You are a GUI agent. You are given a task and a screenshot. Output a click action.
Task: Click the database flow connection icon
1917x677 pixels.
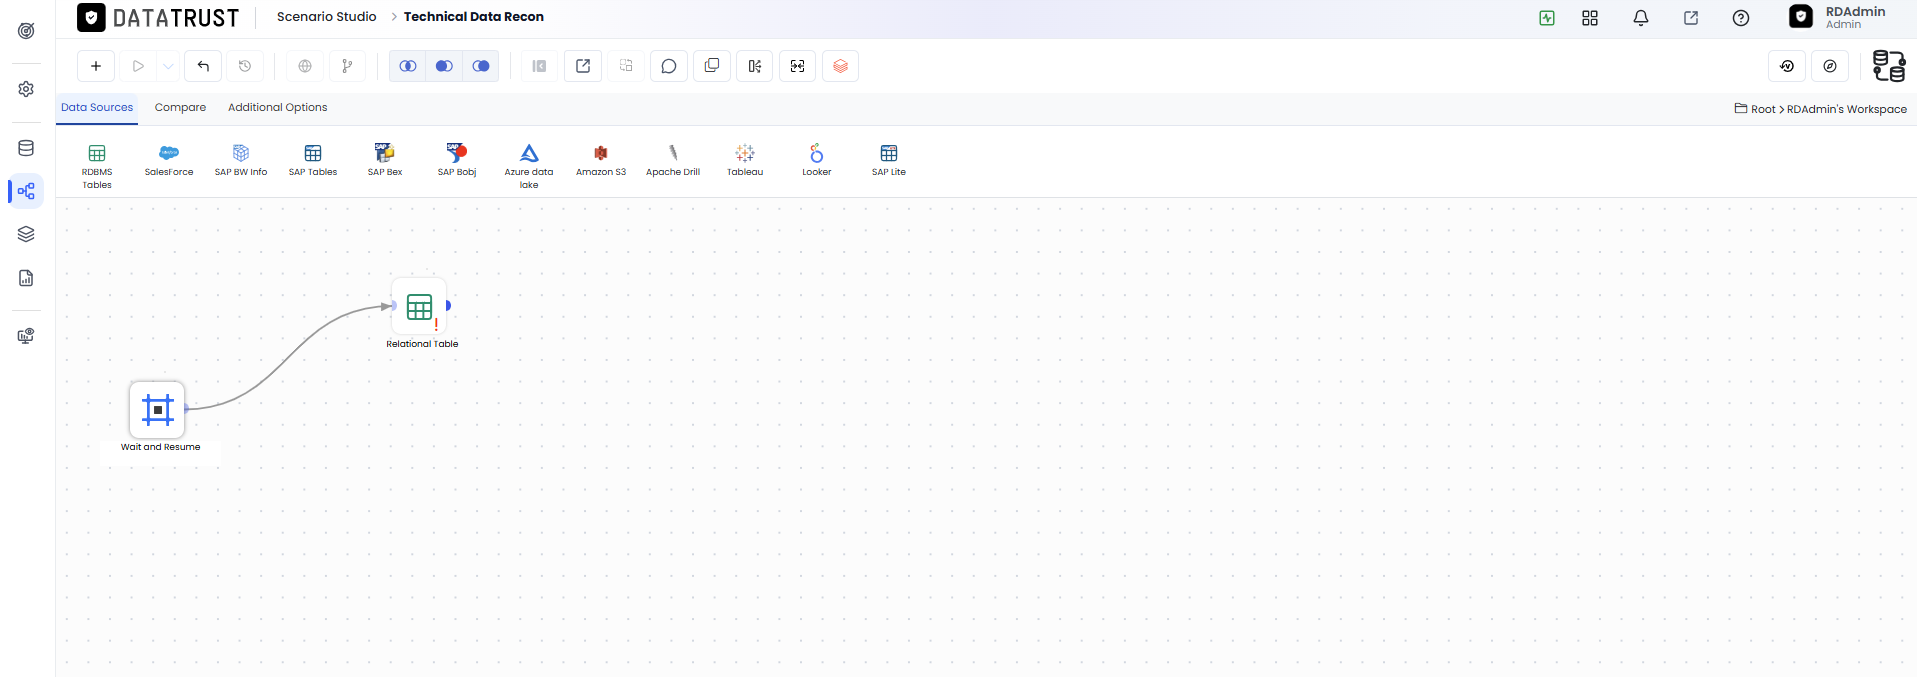1889,66
